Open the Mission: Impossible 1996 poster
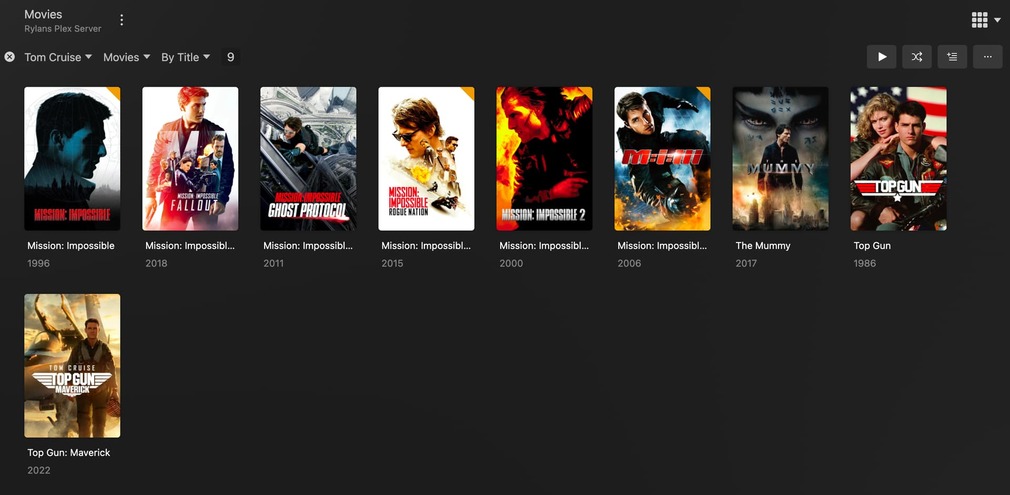The width and height of the screenshot is (1010, 495). [72, 159]
